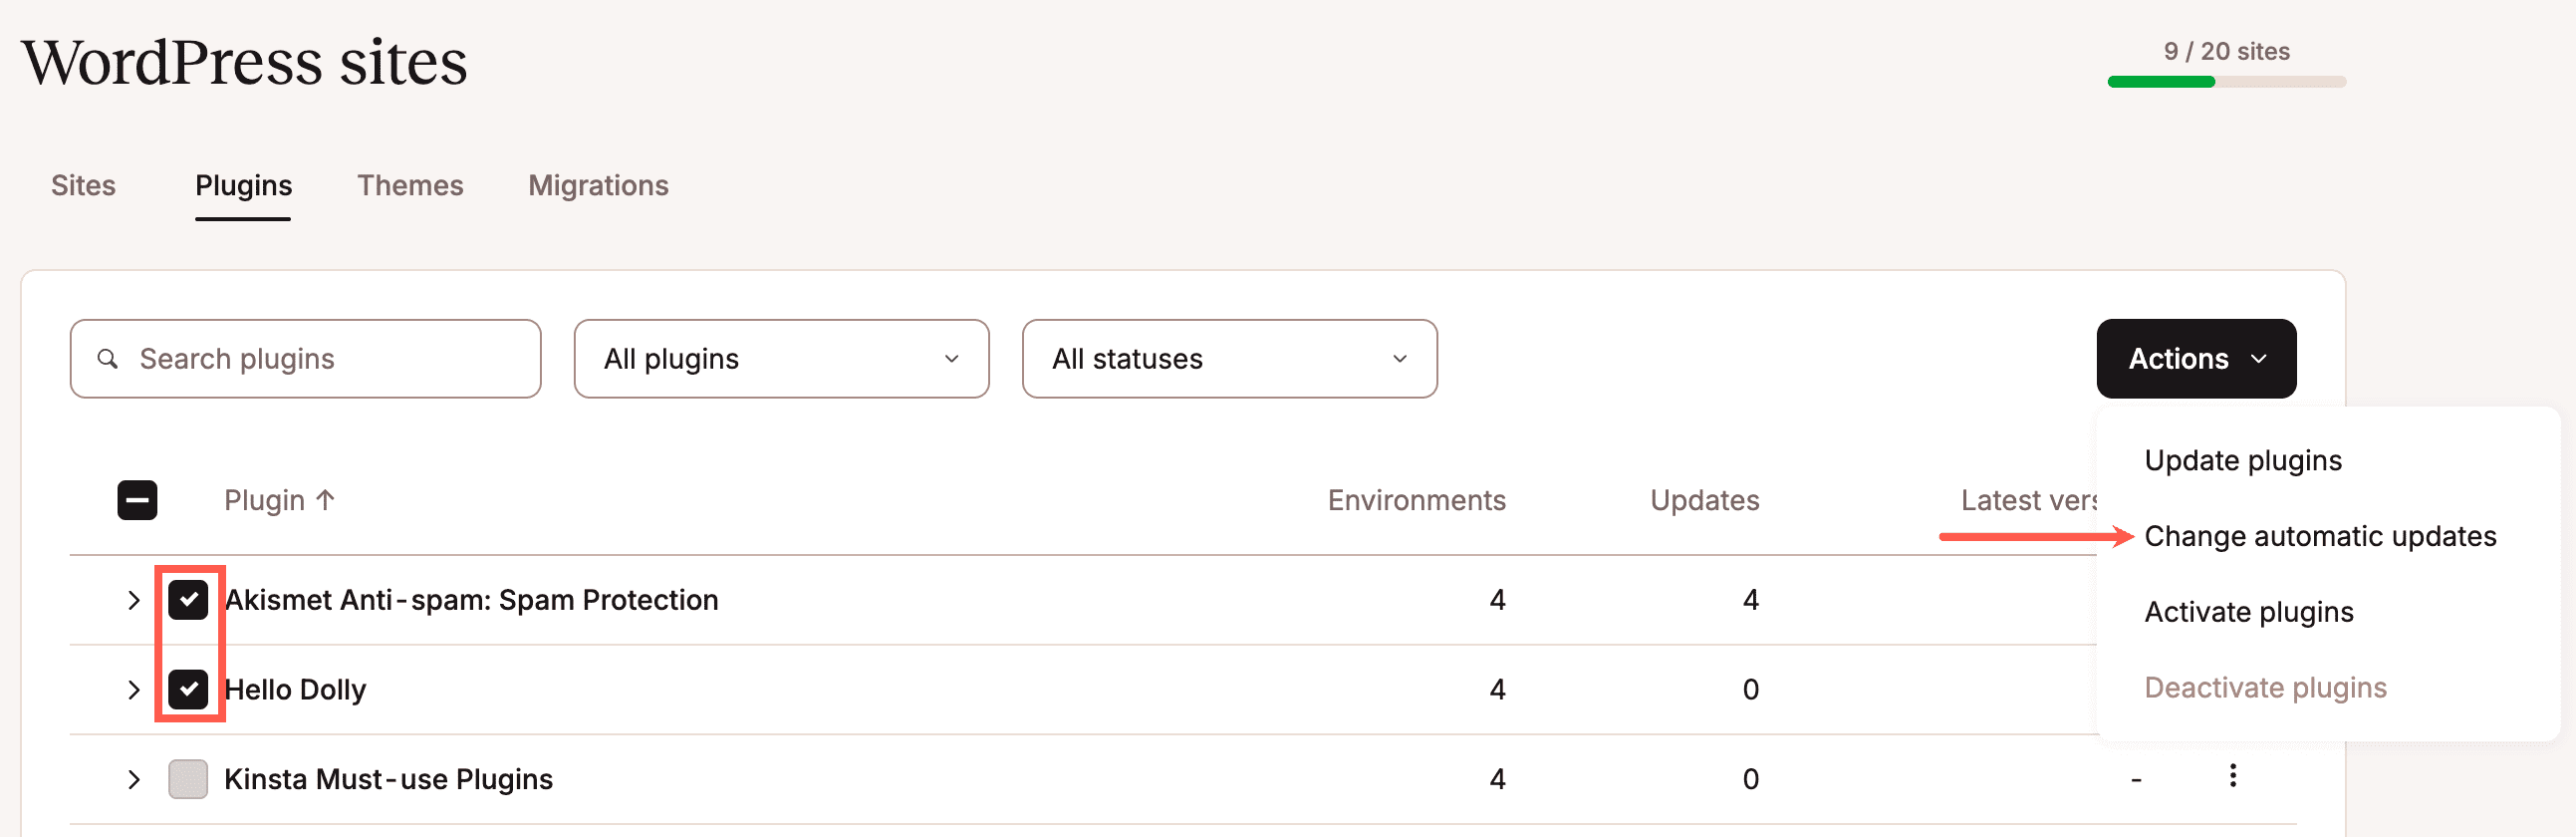Switch to the Sites tab
Screen dimensions: 2576x837
83,186
